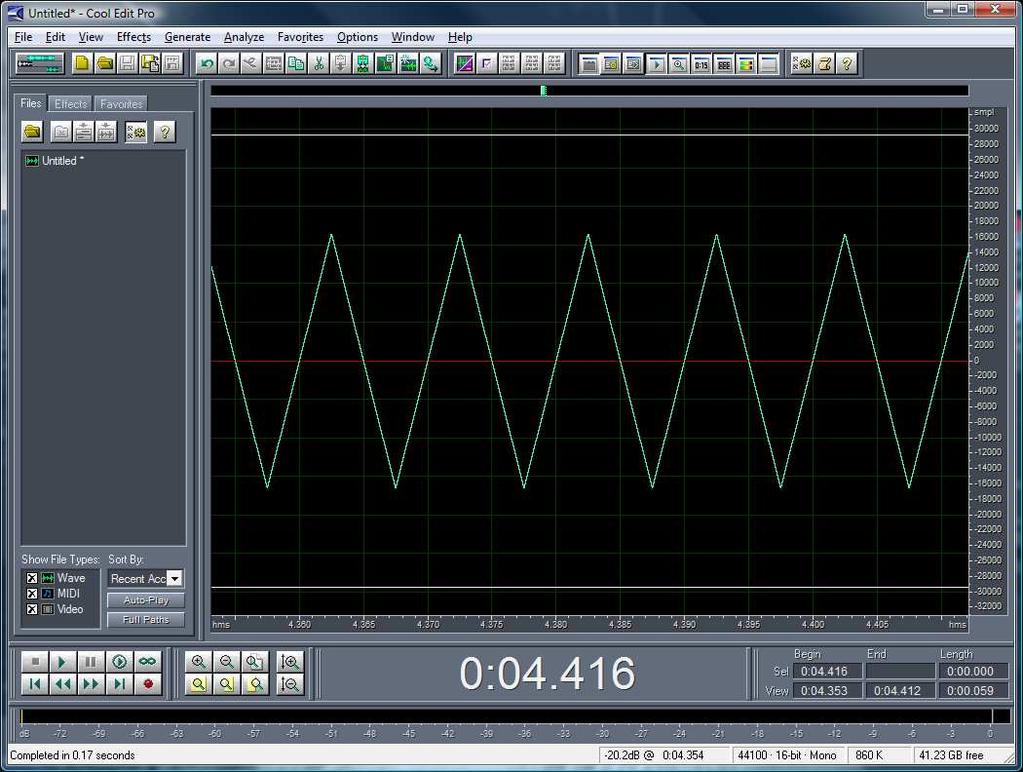
Task: Open the Generate menu
Action: tap(187, 37)
